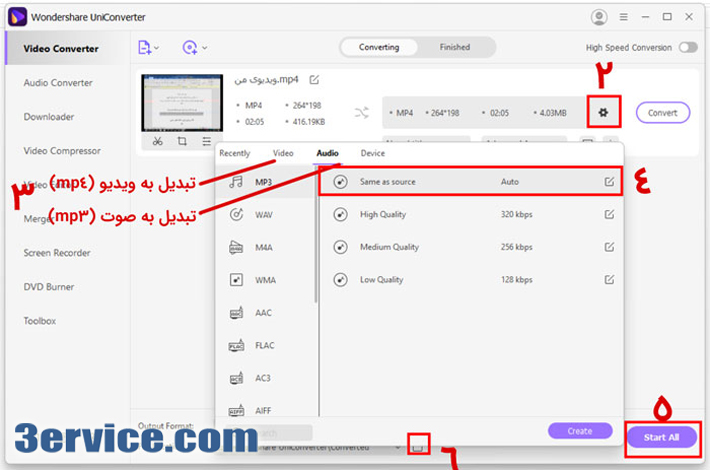This screenshot has height=470, width=710.
Task: Click the load DVD disc icon
Action: coord(190,47)
